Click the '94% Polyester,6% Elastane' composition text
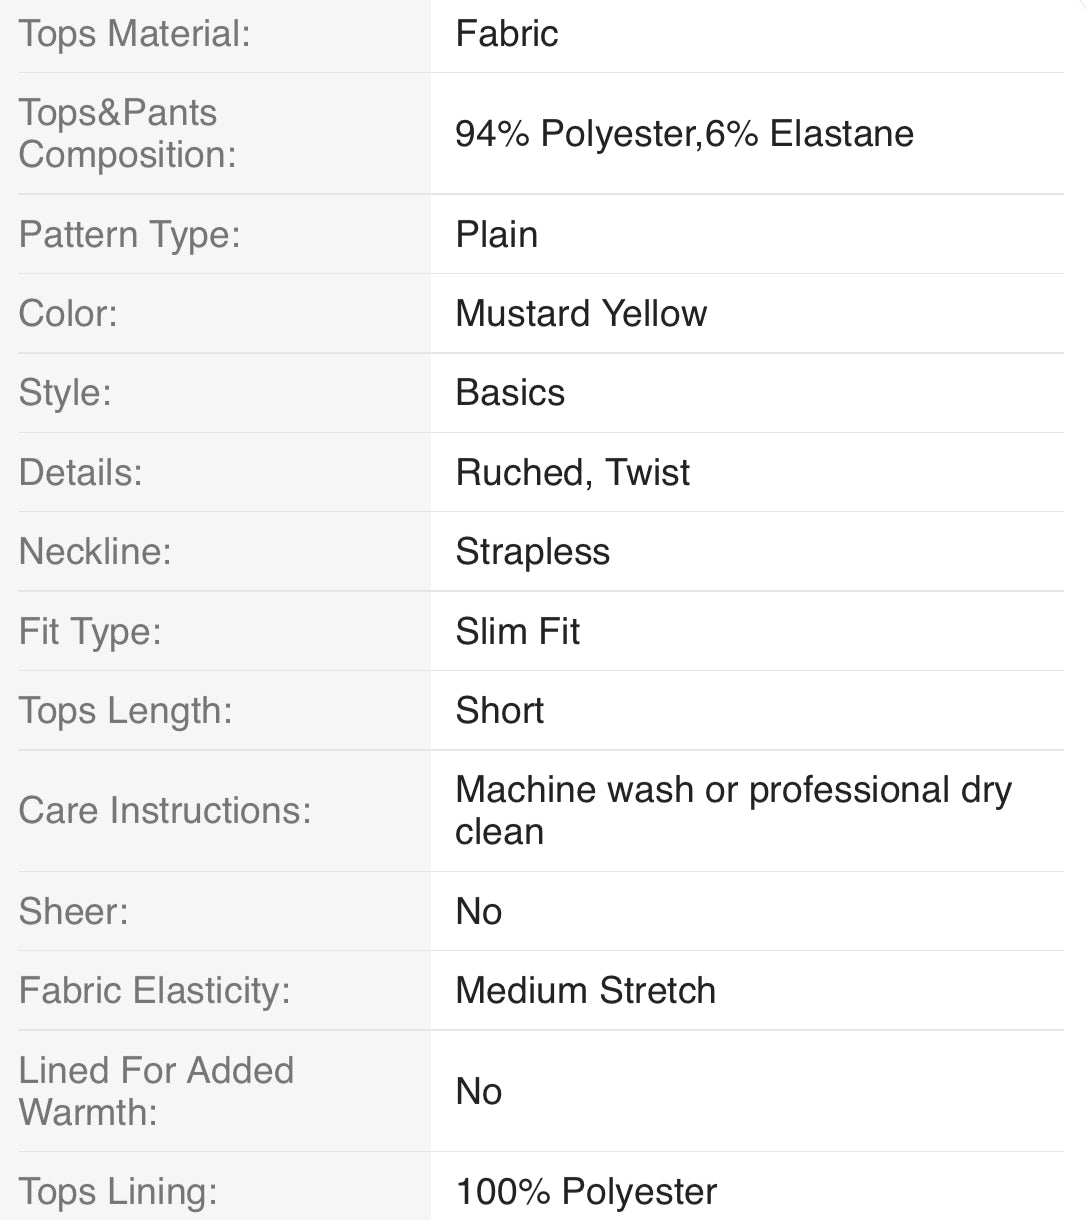 coord(684,134)
